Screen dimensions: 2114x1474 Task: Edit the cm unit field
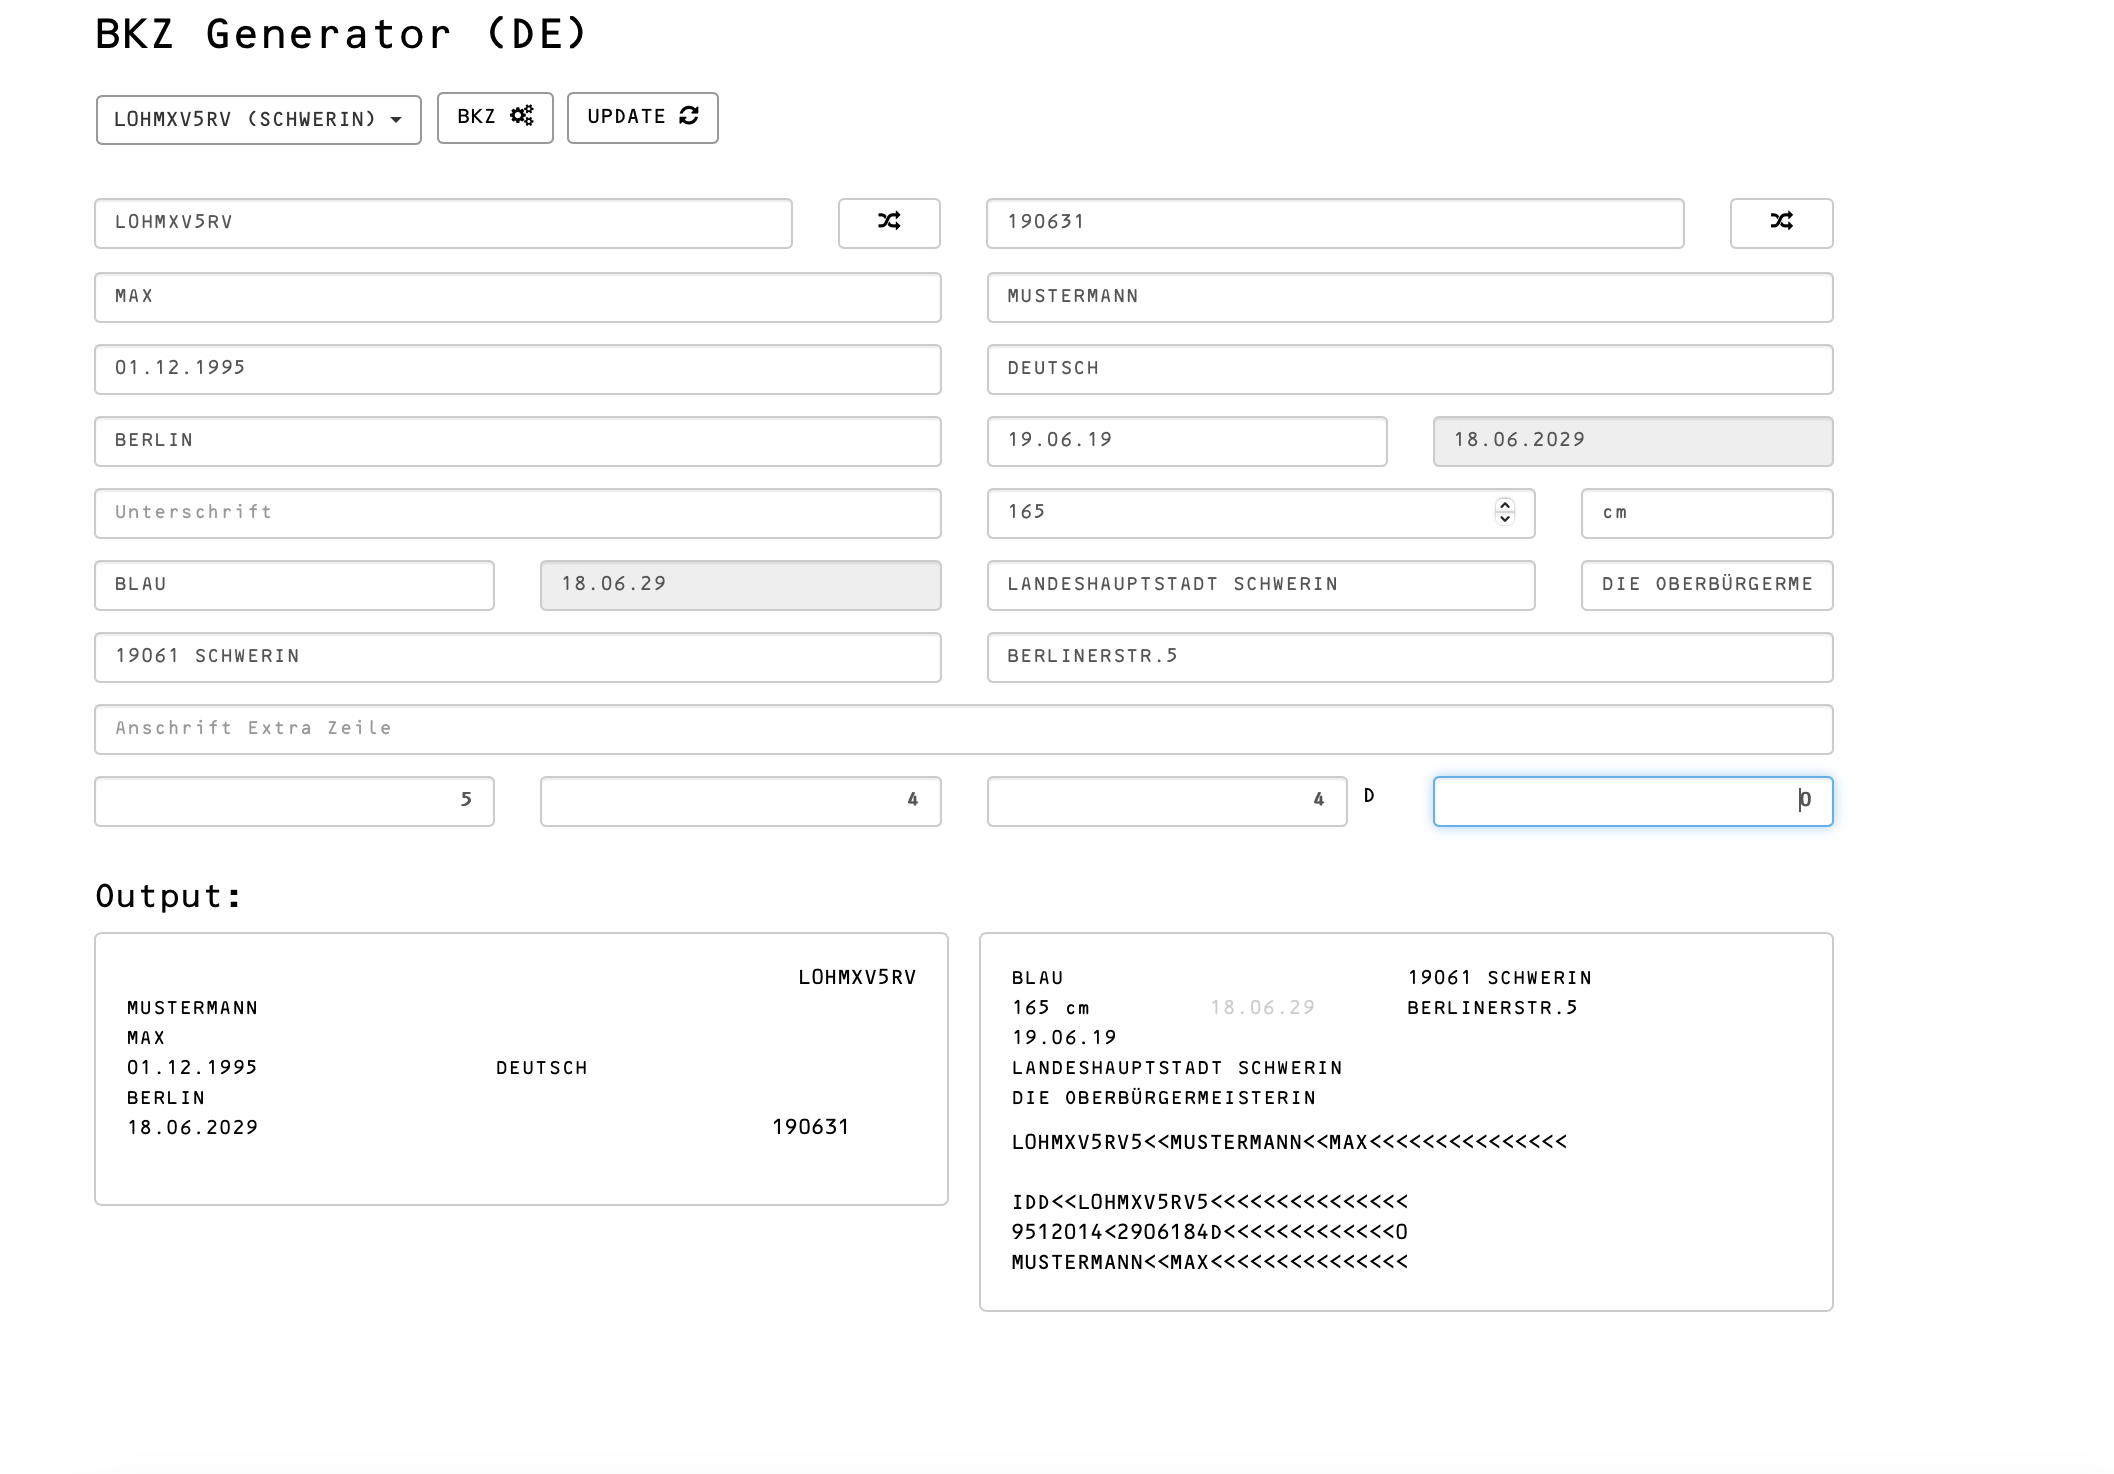click(x=1707, y=513)
